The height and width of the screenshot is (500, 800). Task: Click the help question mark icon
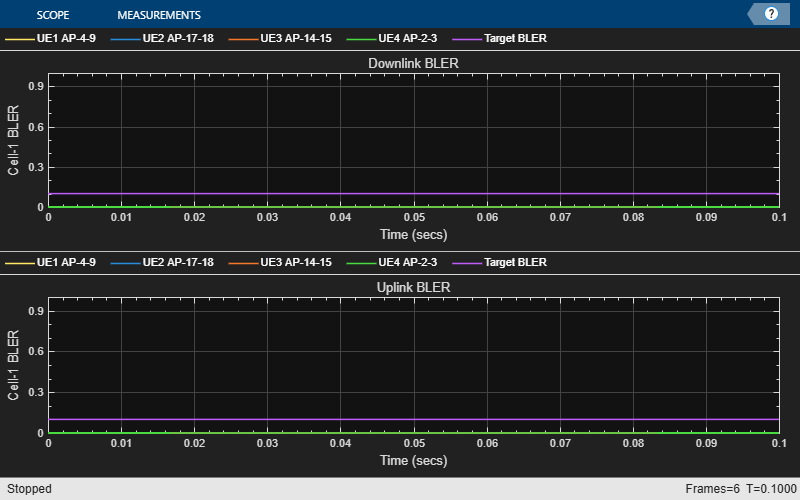(x=771, y=14)
